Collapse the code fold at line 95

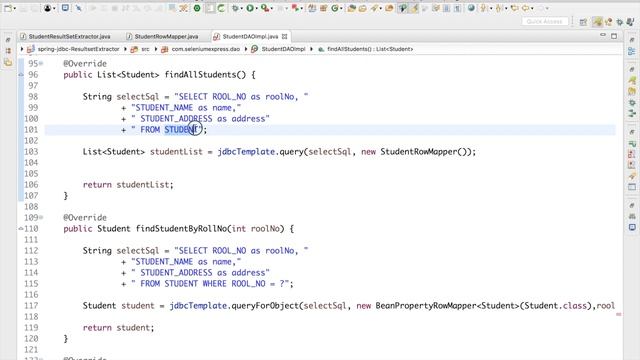pyautogui.click(x=41, y=63)
